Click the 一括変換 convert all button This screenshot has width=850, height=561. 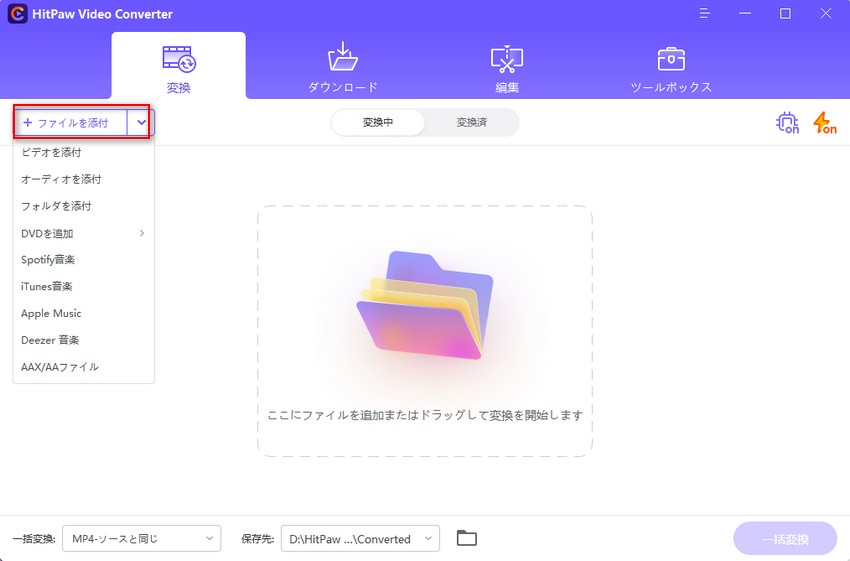785,539
